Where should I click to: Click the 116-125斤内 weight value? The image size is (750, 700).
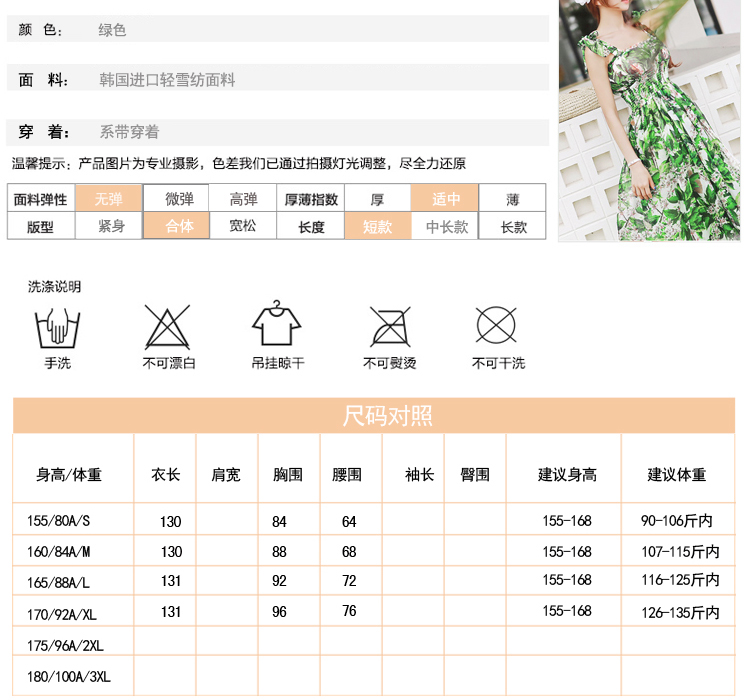[x=680, y=580]
